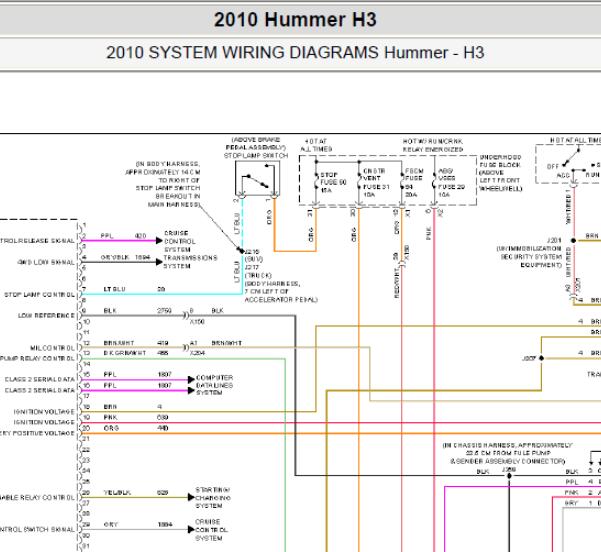601x552 pixels.
Task: Click circuit number "2750" on the BLK wire
Action: coord(164,310)
